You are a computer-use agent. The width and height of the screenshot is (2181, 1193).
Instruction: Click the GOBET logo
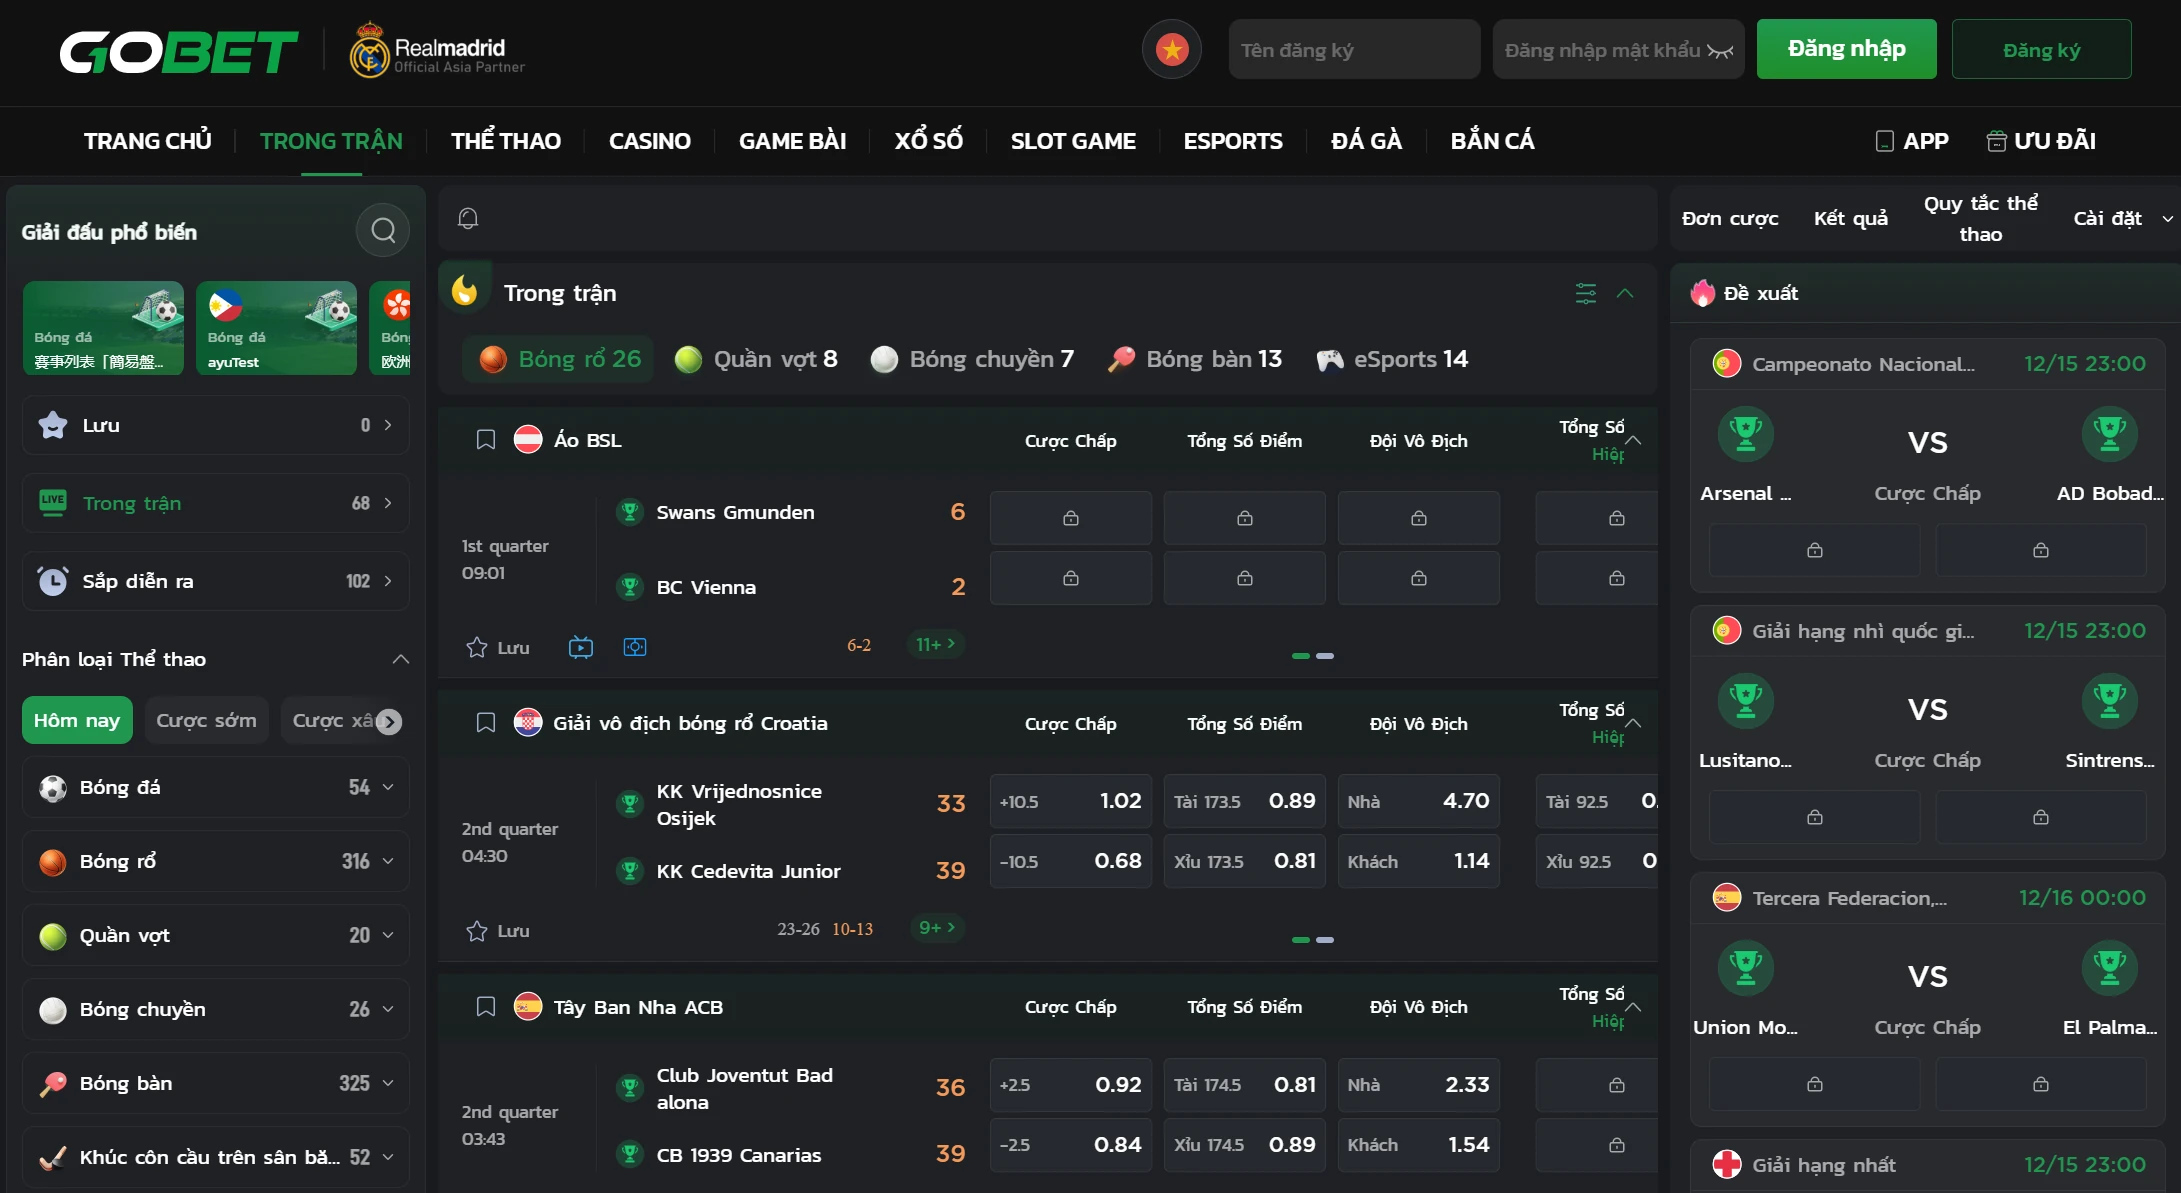179,51
